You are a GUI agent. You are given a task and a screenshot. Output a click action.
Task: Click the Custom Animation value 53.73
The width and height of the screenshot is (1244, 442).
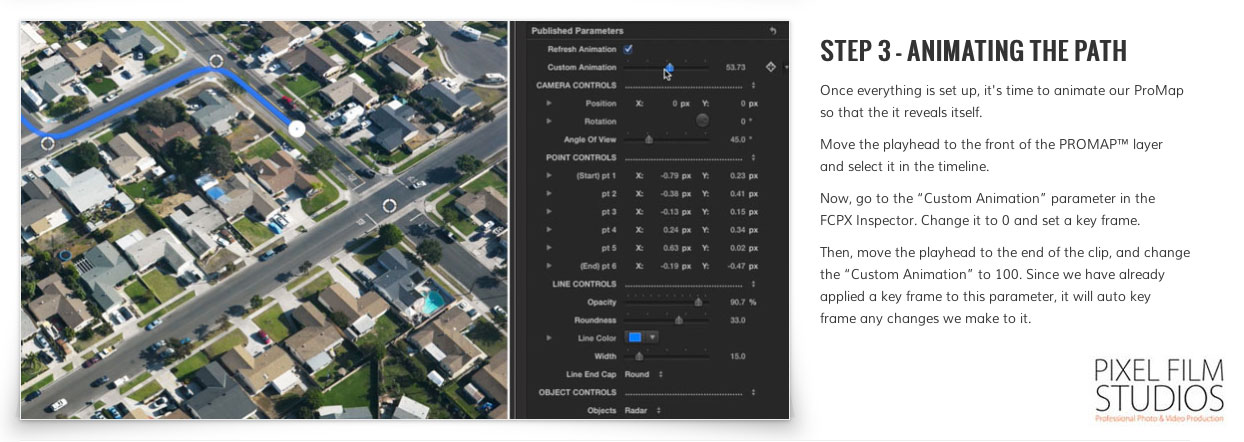click(x=736, y=67)
